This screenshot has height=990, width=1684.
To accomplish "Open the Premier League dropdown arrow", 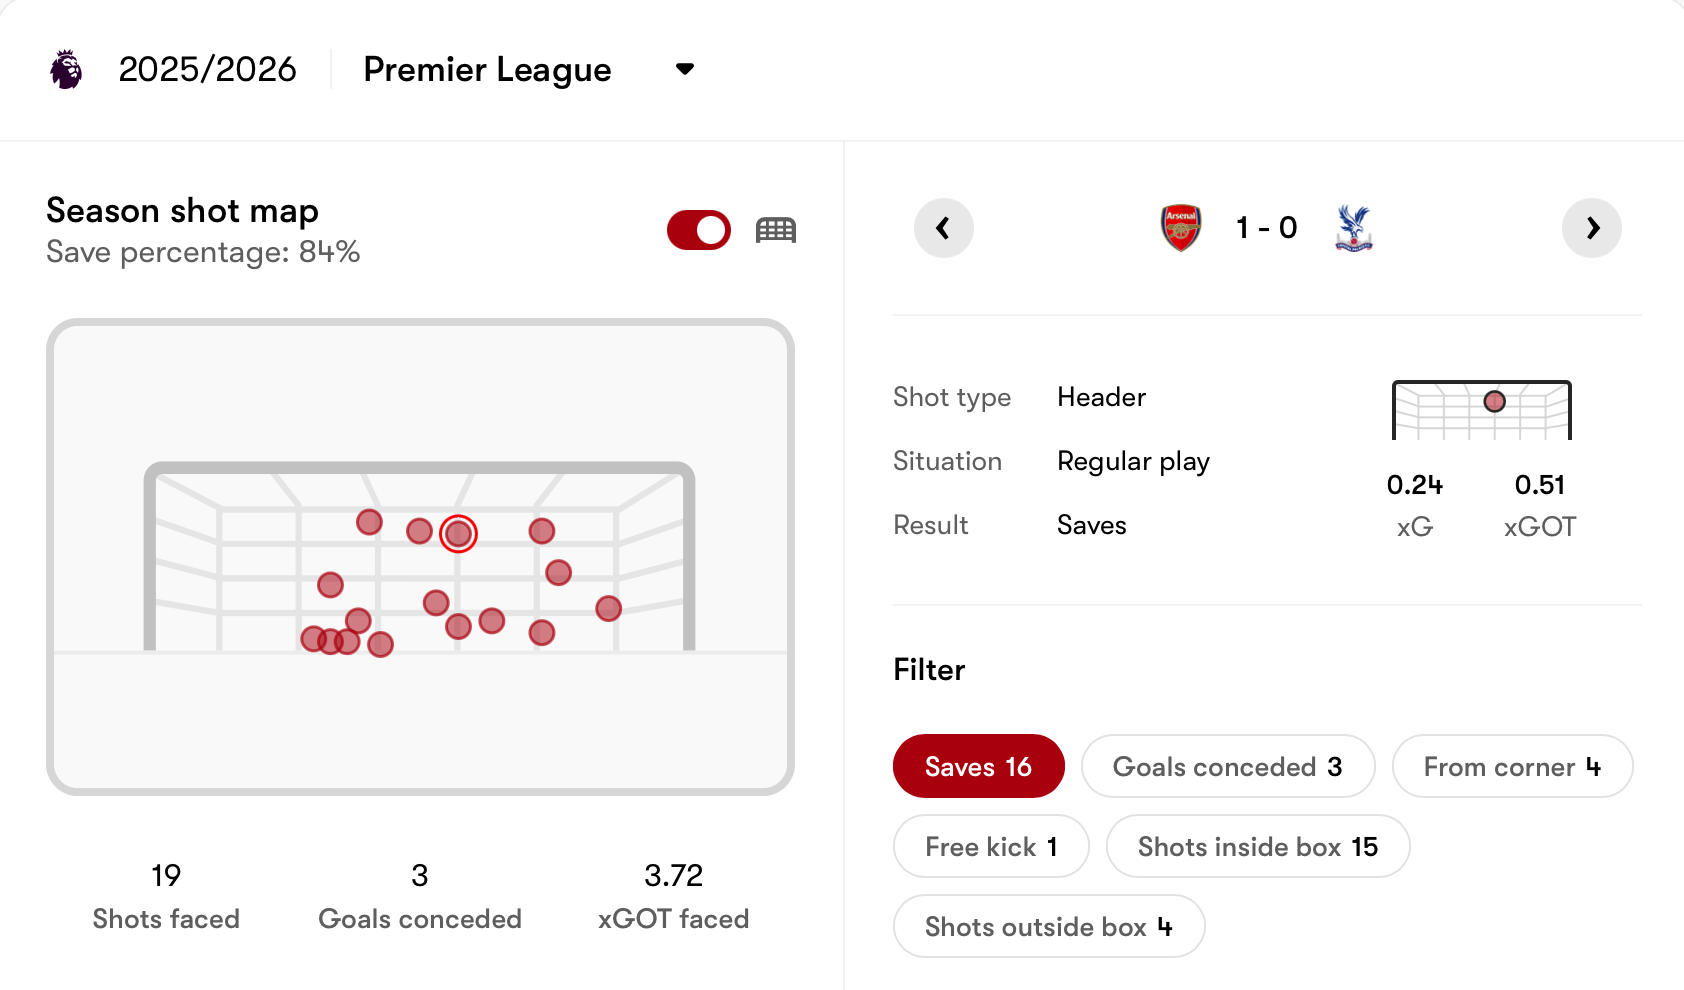I will pyautogui.click(x=685, y=69).
